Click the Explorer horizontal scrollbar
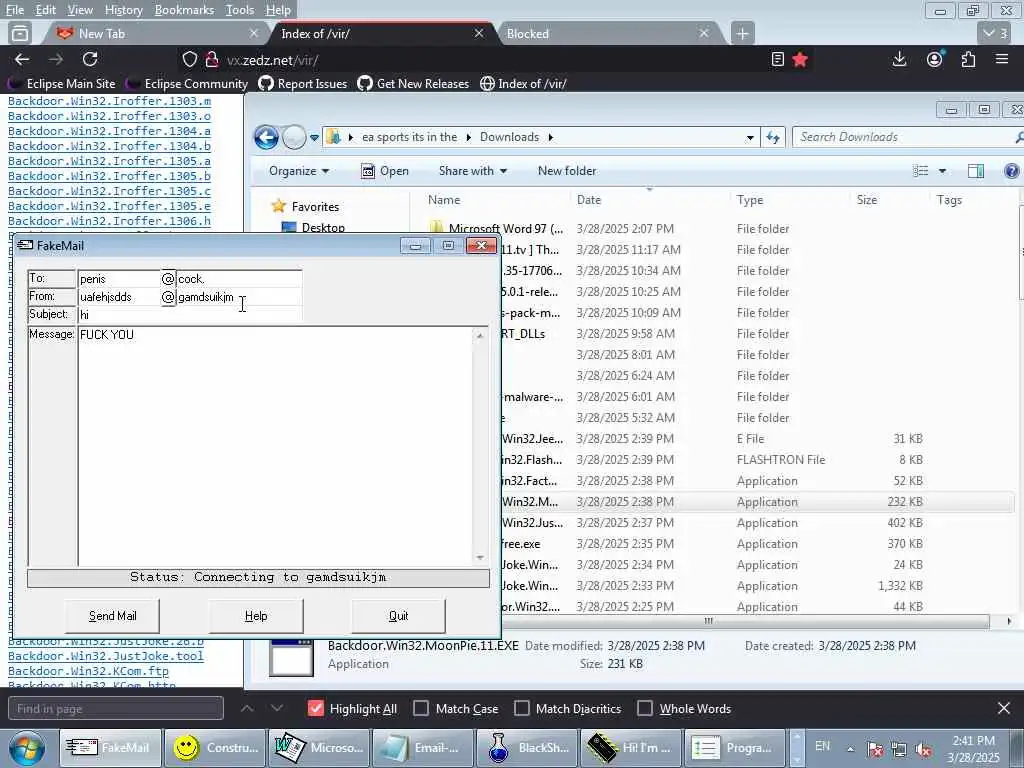 pyautogui.click(x=709, y=621)
